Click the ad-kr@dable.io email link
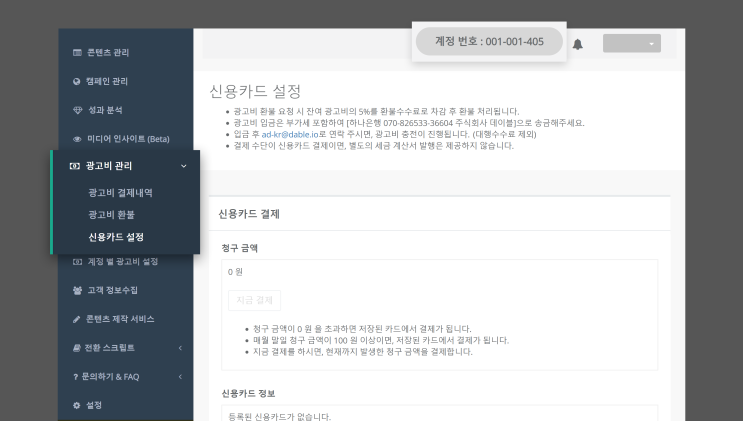The height and width of the screenshot is (421, 743). click(290, 135)
